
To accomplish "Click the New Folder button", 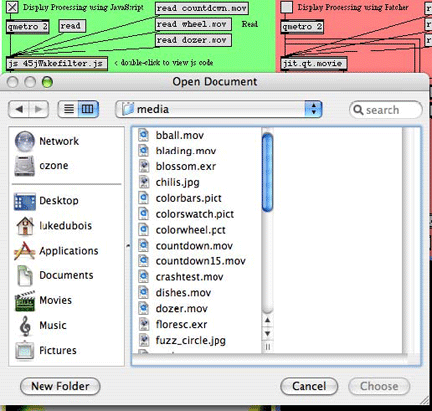I will (x=60, y=386).
